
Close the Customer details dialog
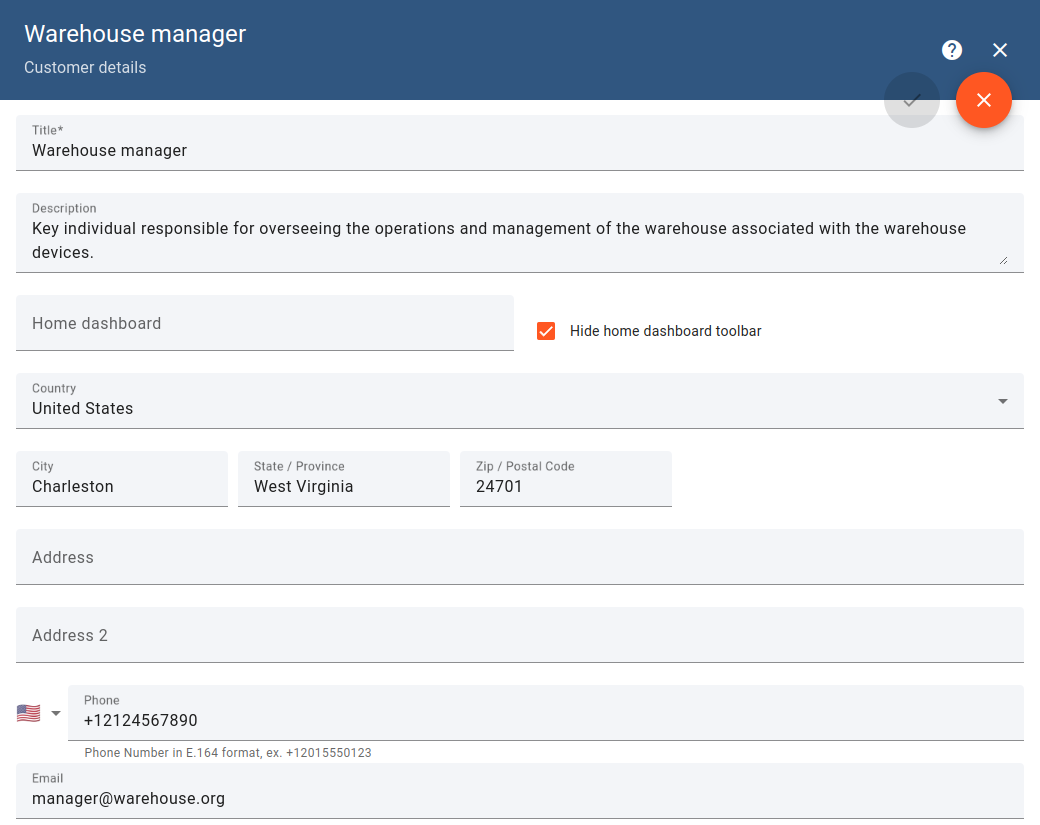click(1000, 50)
